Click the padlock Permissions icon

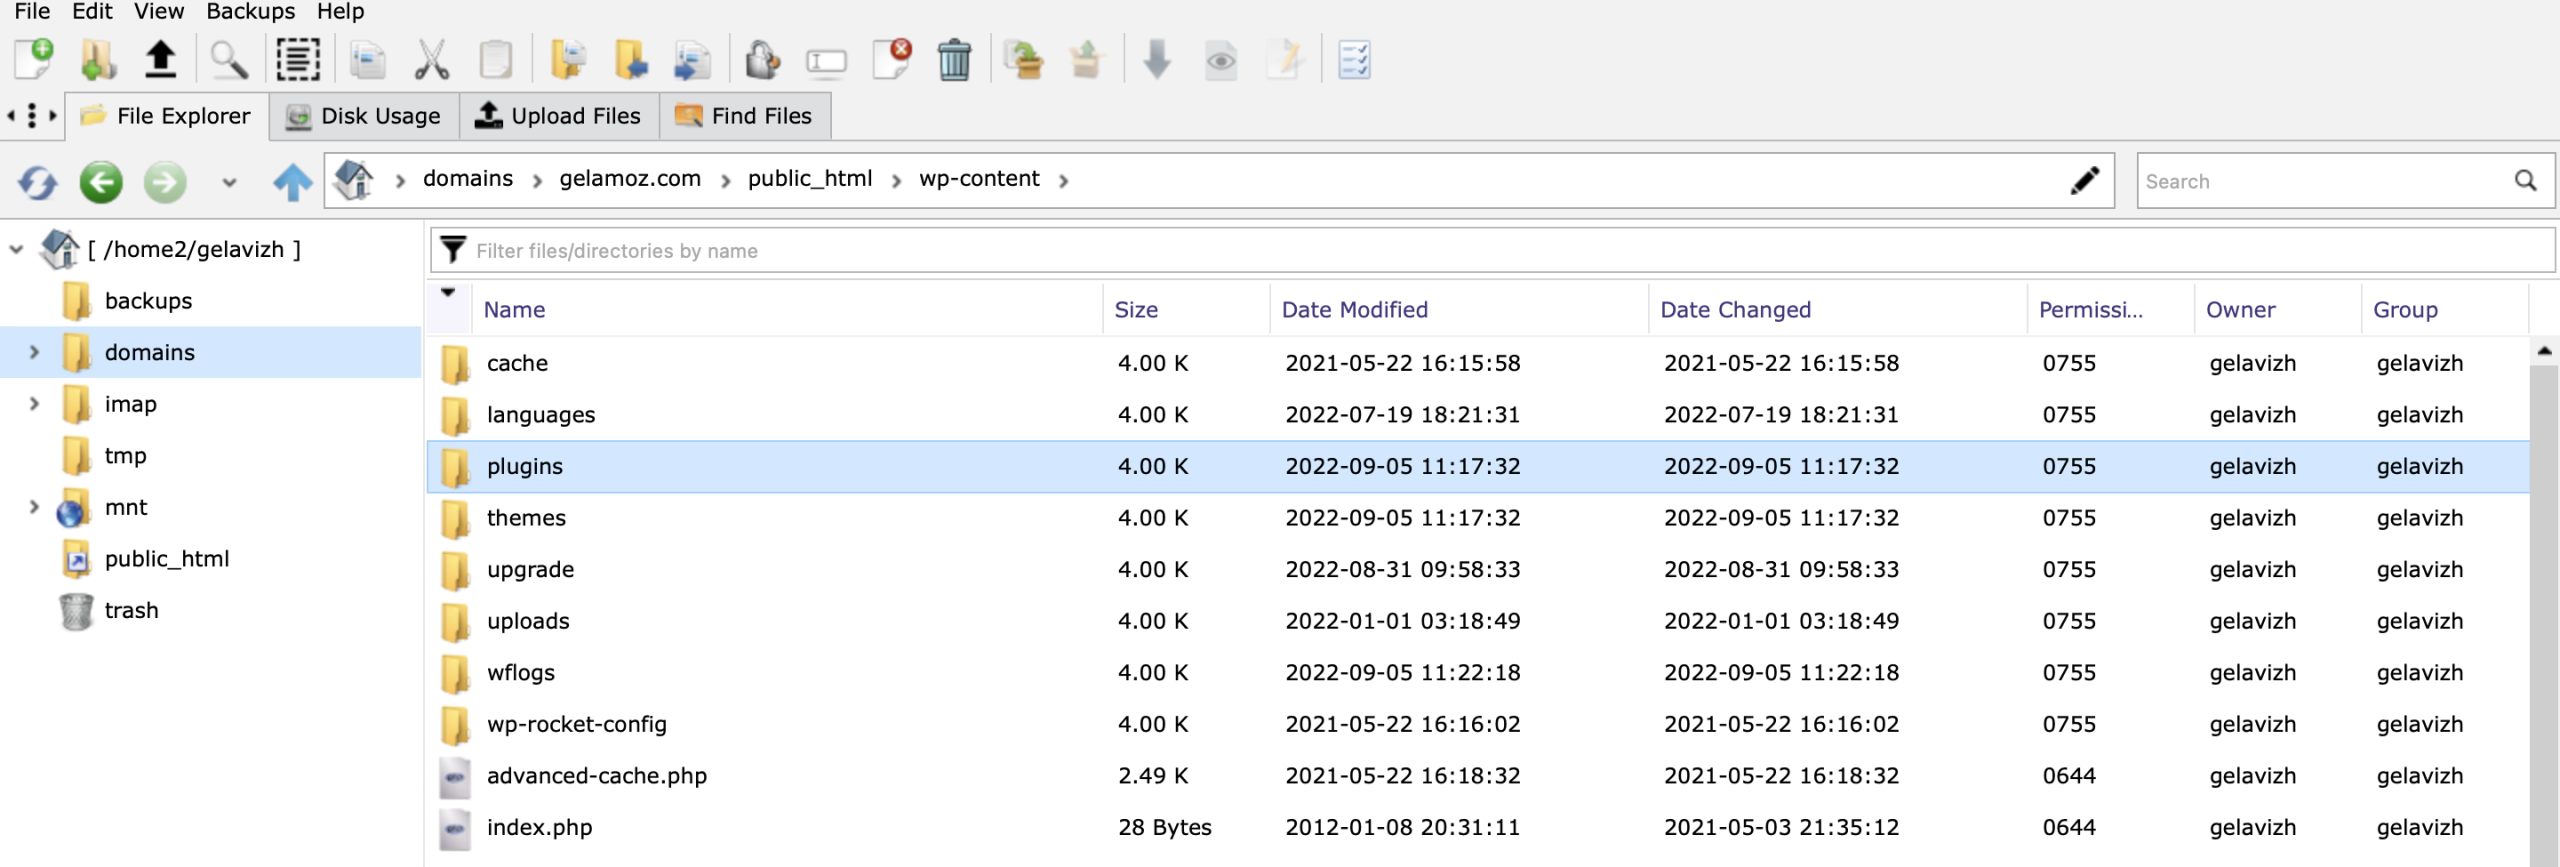pos(762,59)
